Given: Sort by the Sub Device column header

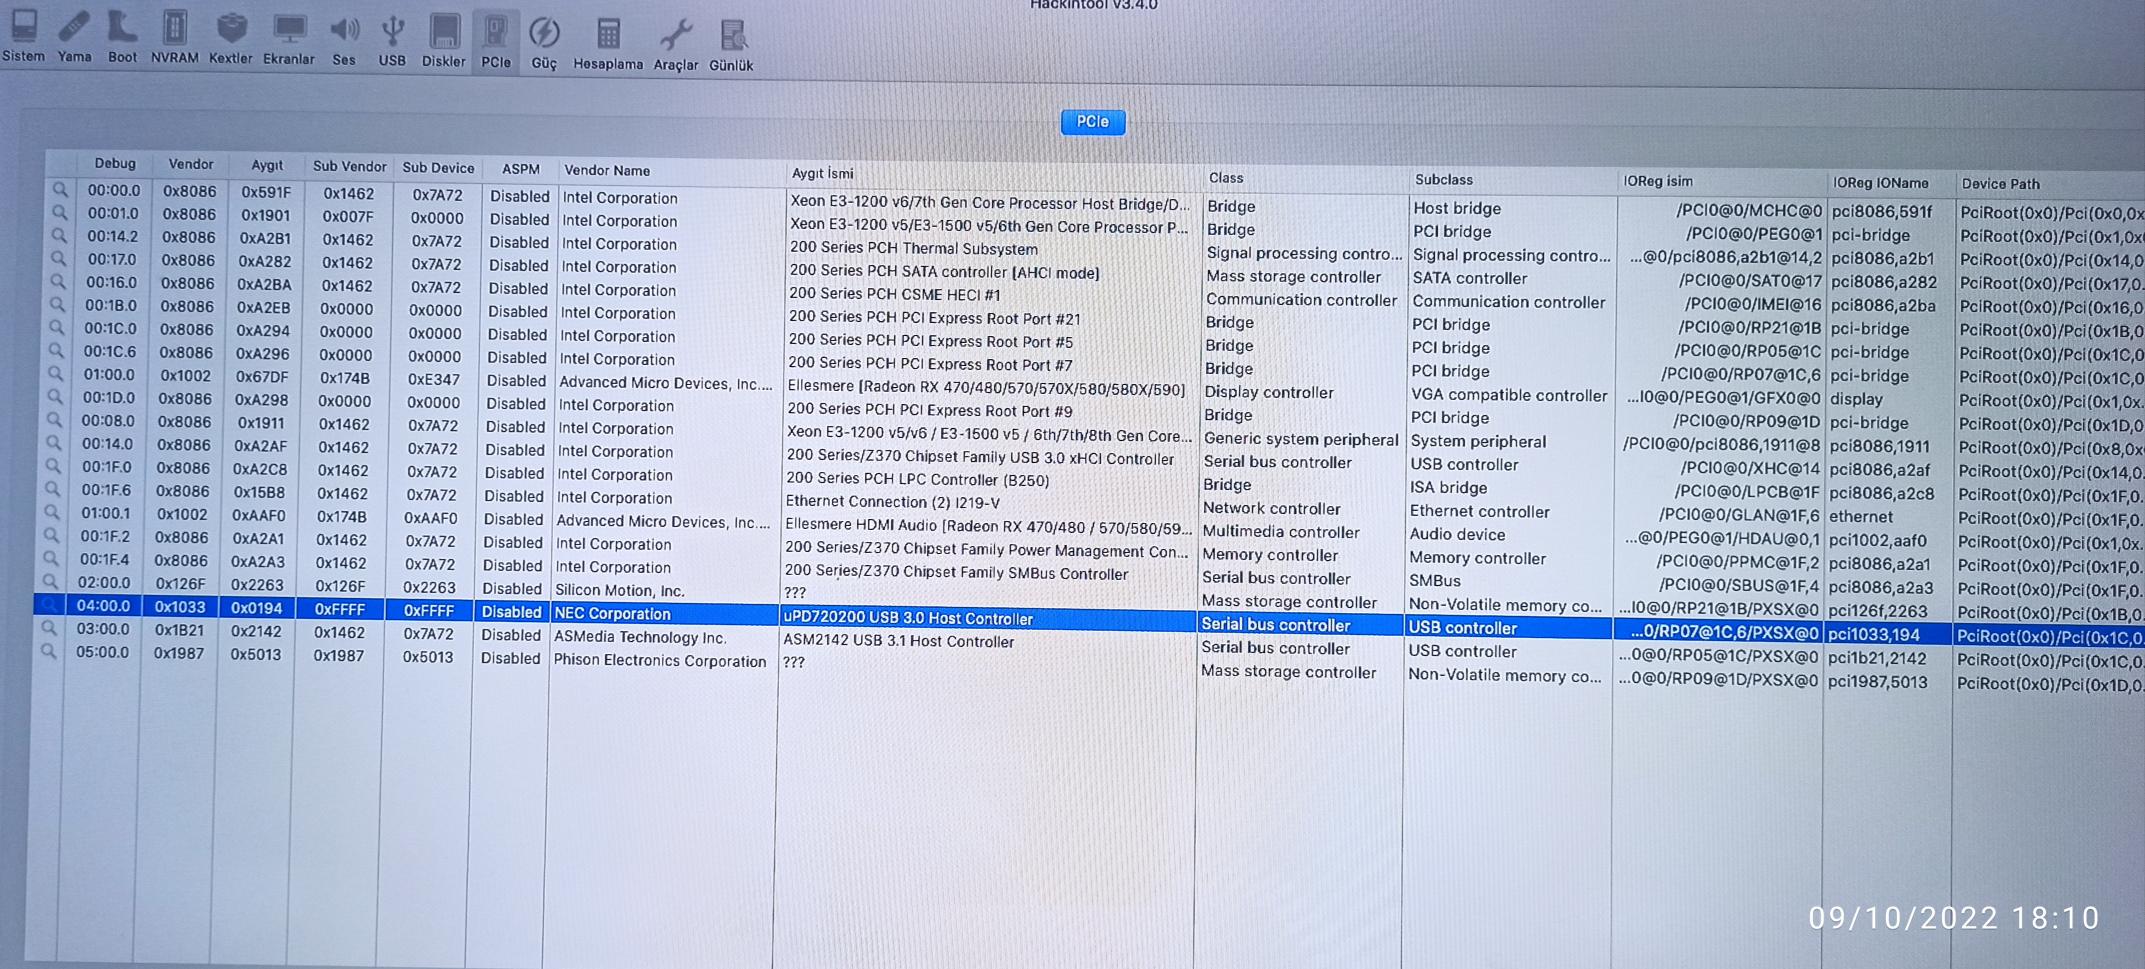Looking at the screenshot, I should pos(438,168).
